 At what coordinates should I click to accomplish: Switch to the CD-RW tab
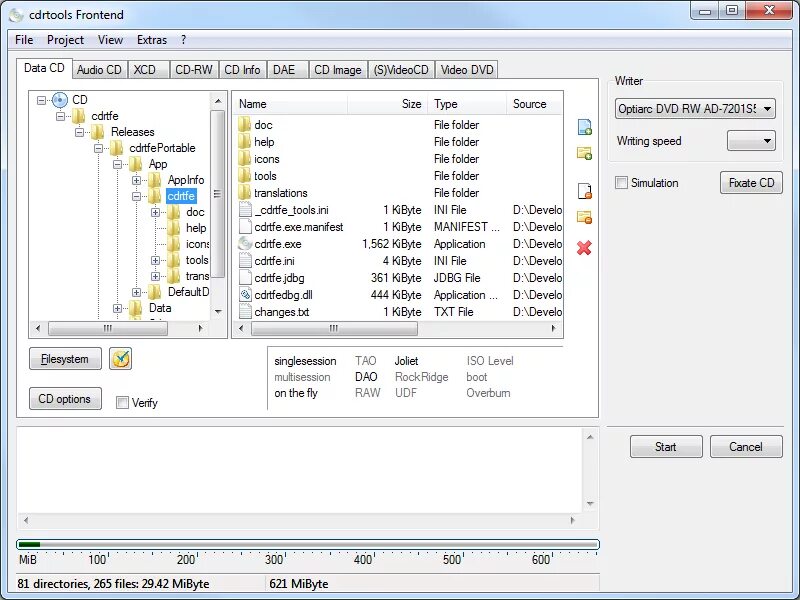(x=193, y=70)
